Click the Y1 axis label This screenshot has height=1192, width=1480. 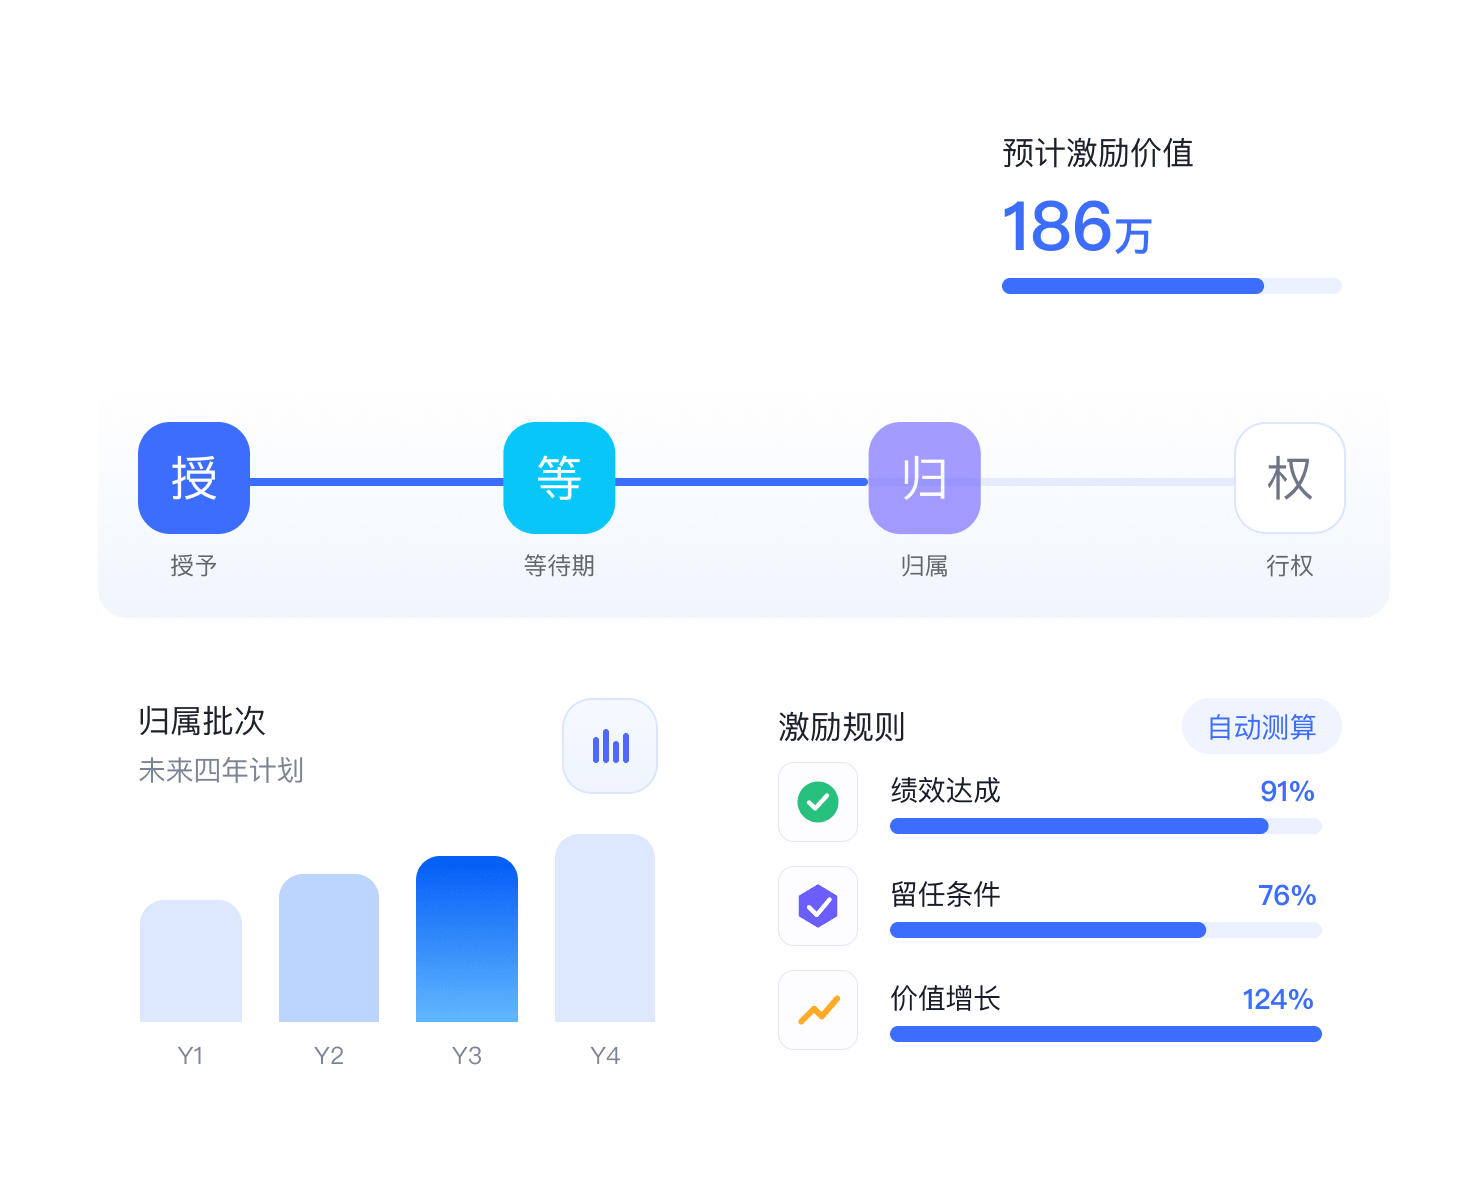[190, 1056]
